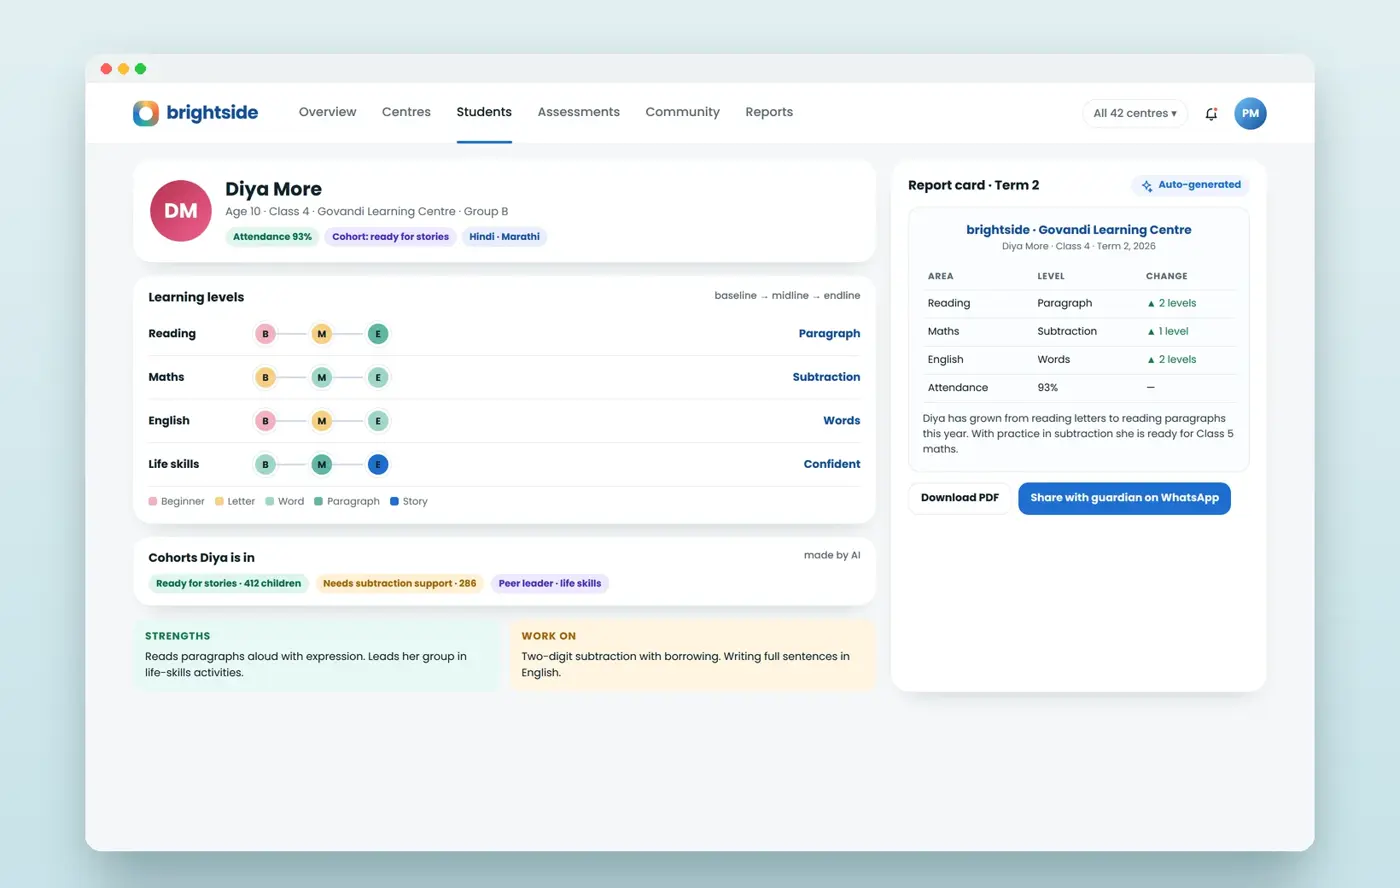Click the Hindi · Marathi language tag
The image size is (1400, 888).
(x=504, y=237)
